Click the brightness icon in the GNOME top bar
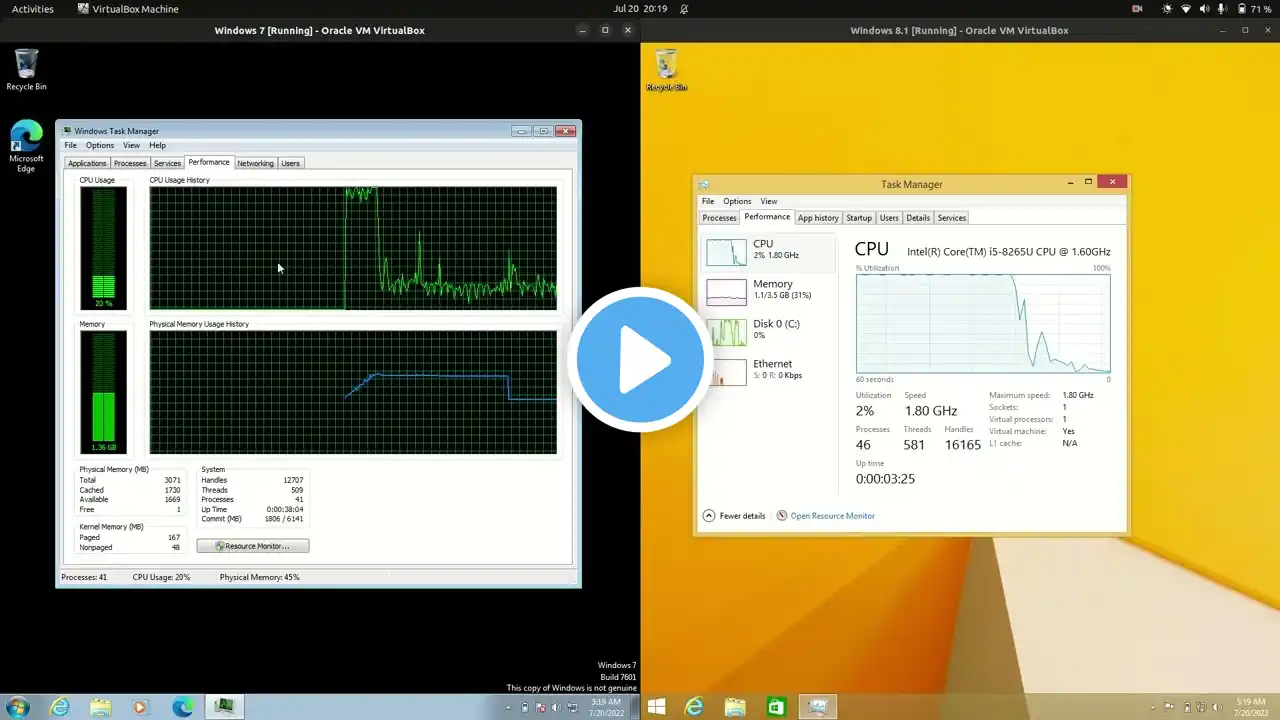This screenshot has height=720, width=1280. click(x=1167, y=9)
